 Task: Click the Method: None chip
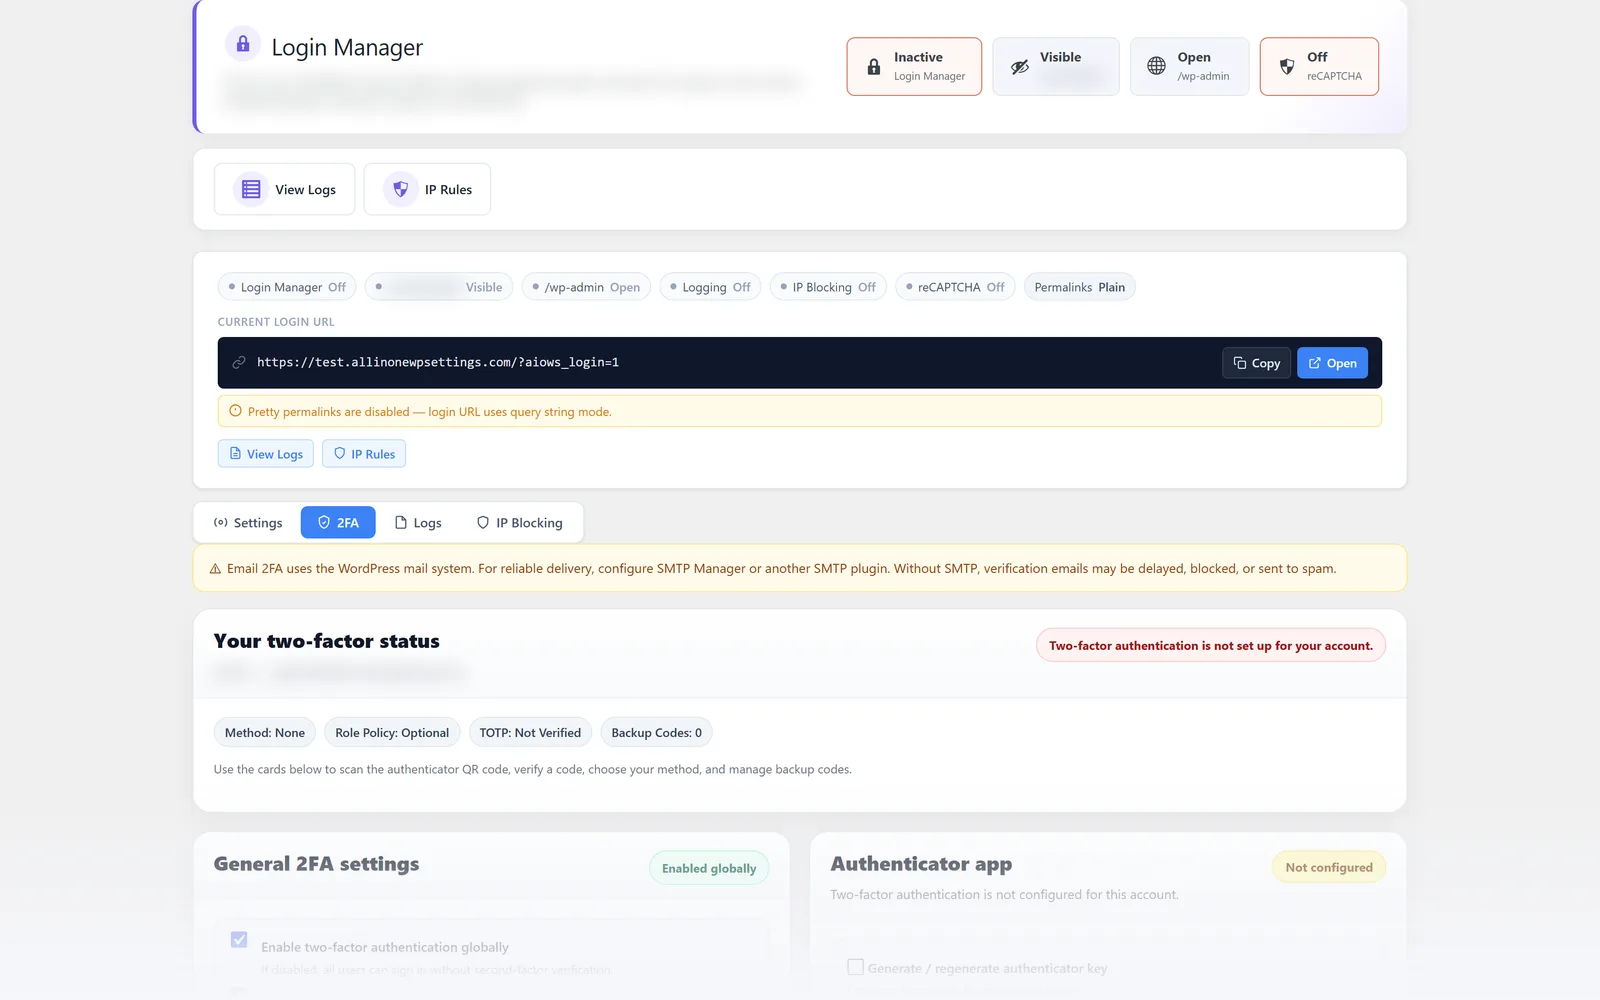point(265,733)
